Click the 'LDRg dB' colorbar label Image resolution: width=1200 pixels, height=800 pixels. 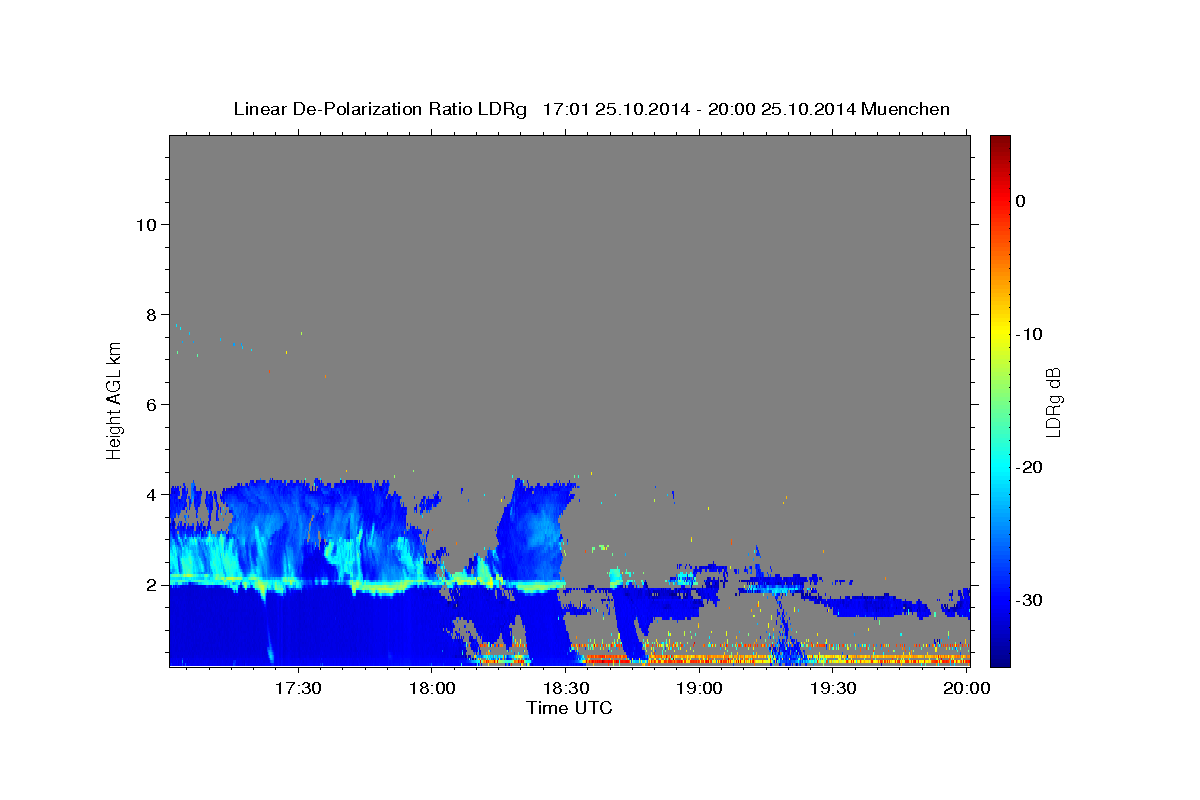tap(1052, 400)
